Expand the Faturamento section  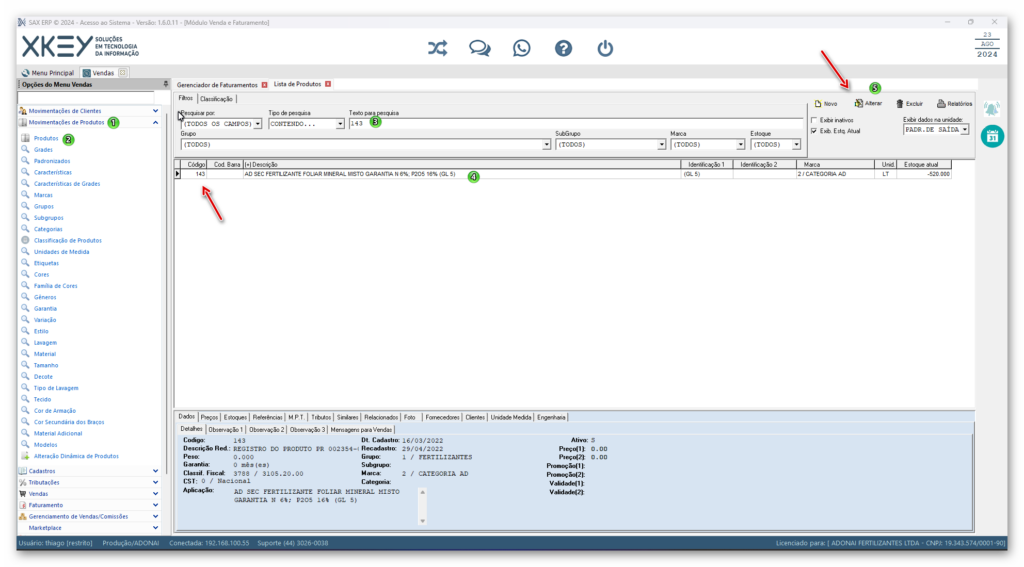tap(155, 505)
